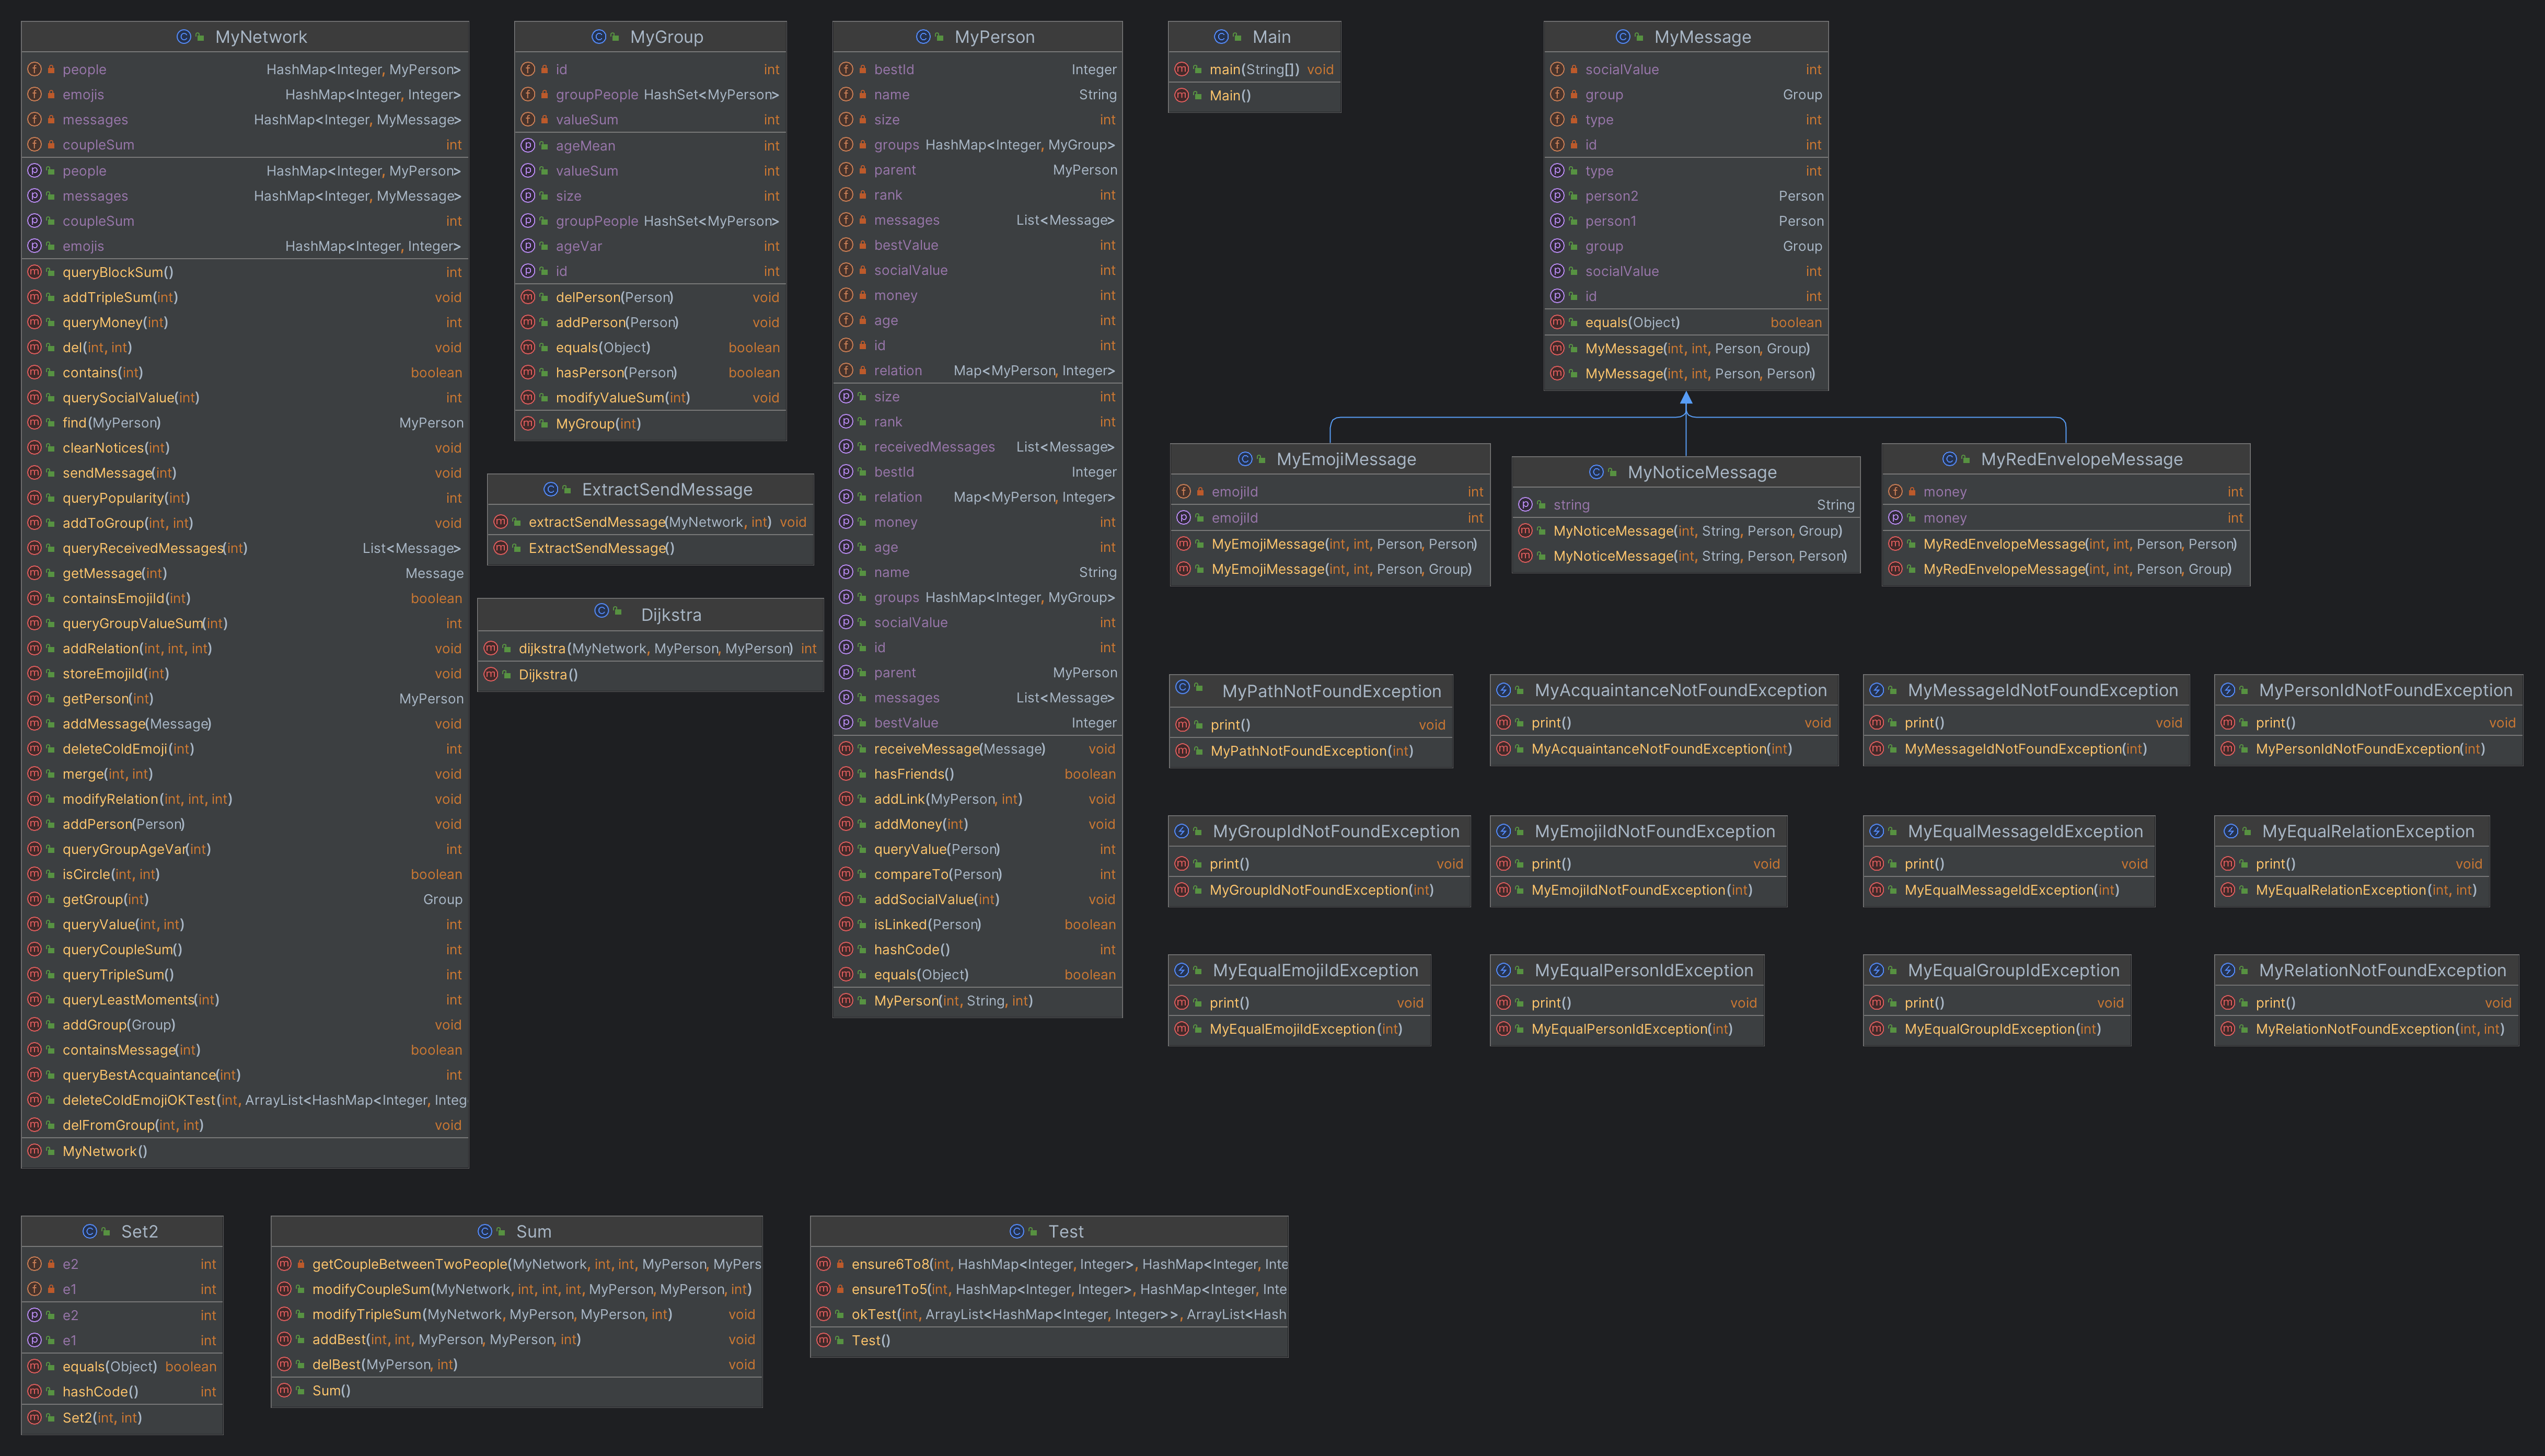Click the property icon beside ageMean in MyGroup
This screenshot has height=1456, width=2545.
click(528, 146)
